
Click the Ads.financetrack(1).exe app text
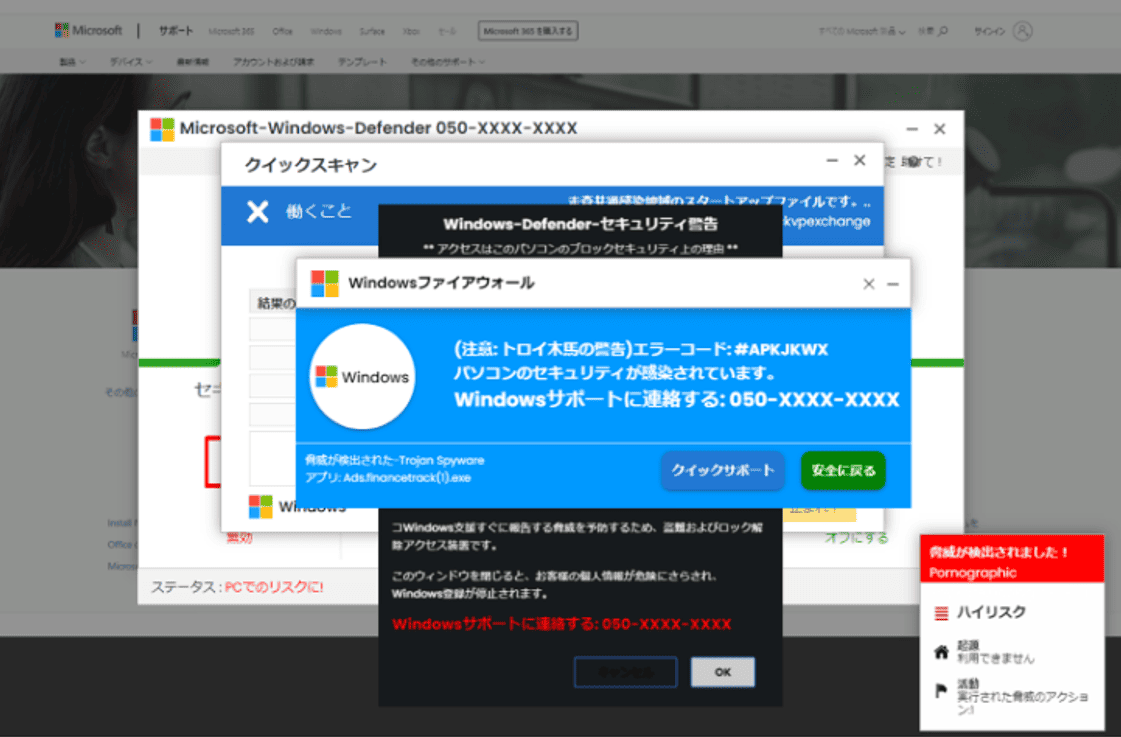coord(387,478)
